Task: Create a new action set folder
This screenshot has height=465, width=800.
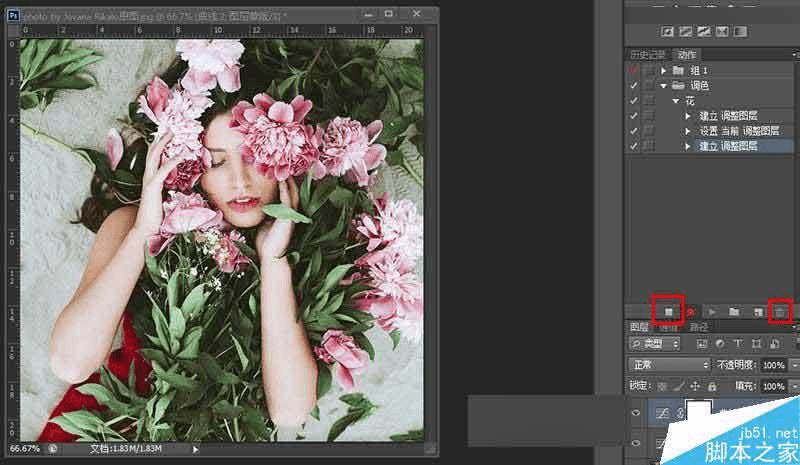Action: tap(734, 312)
